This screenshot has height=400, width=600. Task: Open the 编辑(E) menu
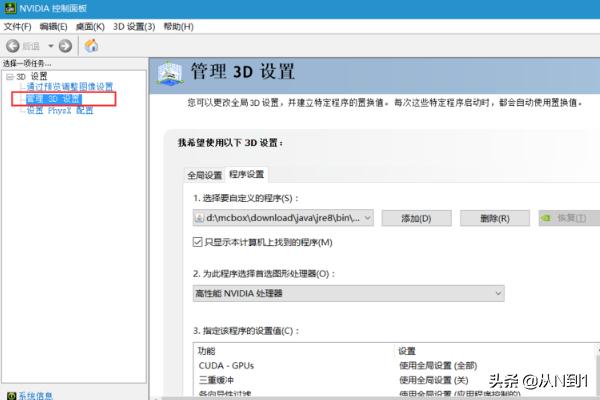(x=53, y=26)
